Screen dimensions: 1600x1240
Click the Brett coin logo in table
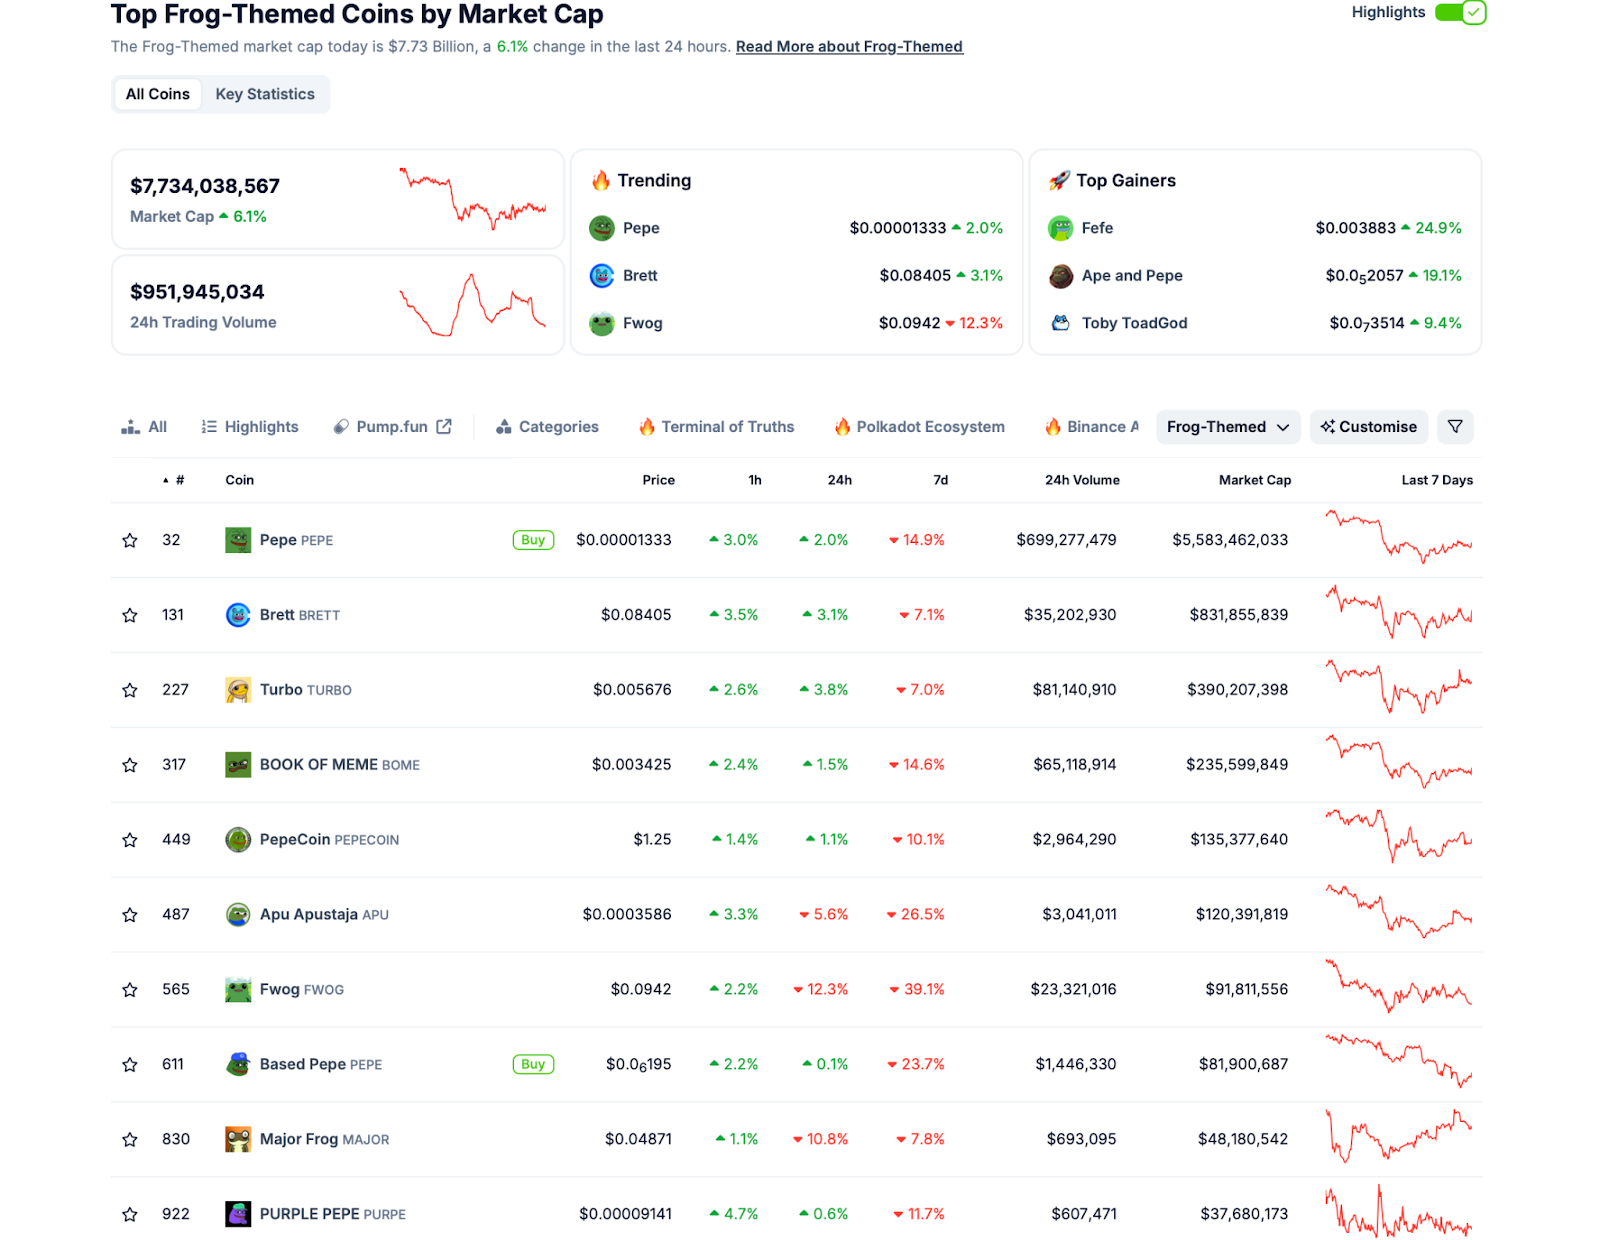[x=238, y=615]
